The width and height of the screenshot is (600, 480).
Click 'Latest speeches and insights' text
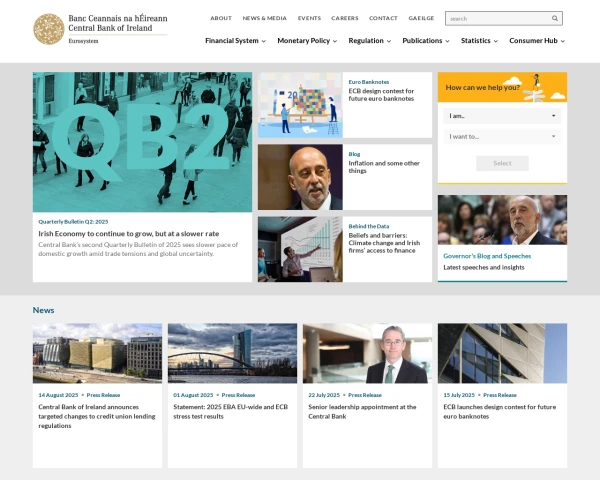point(484,267)
